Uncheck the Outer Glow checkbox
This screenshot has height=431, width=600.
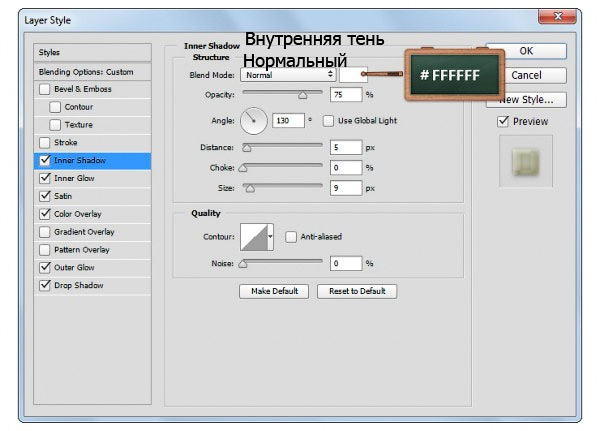tap(45, 268)
